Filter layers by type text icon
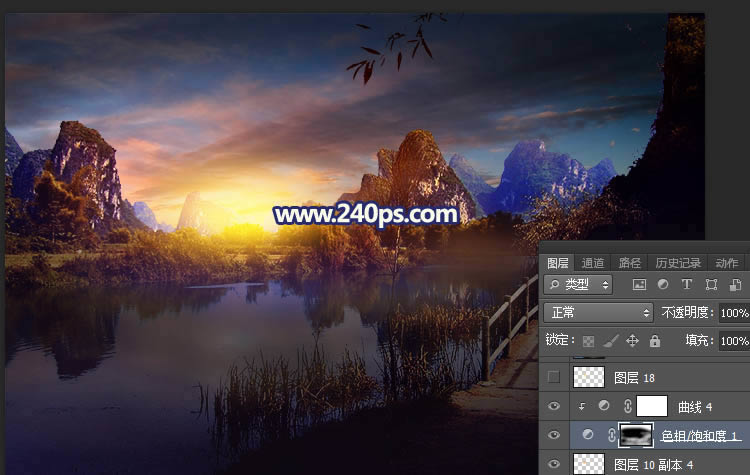Image resolution: width=750 pixels, height=475 pixels. (685, 285)
